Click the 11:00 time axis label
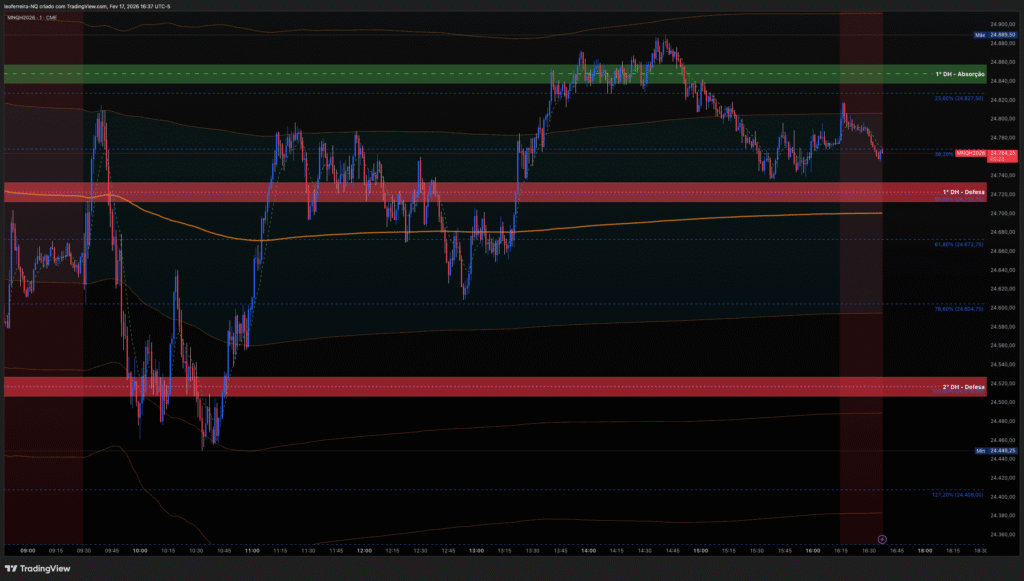1024x581 pixels. pos(252,551)
